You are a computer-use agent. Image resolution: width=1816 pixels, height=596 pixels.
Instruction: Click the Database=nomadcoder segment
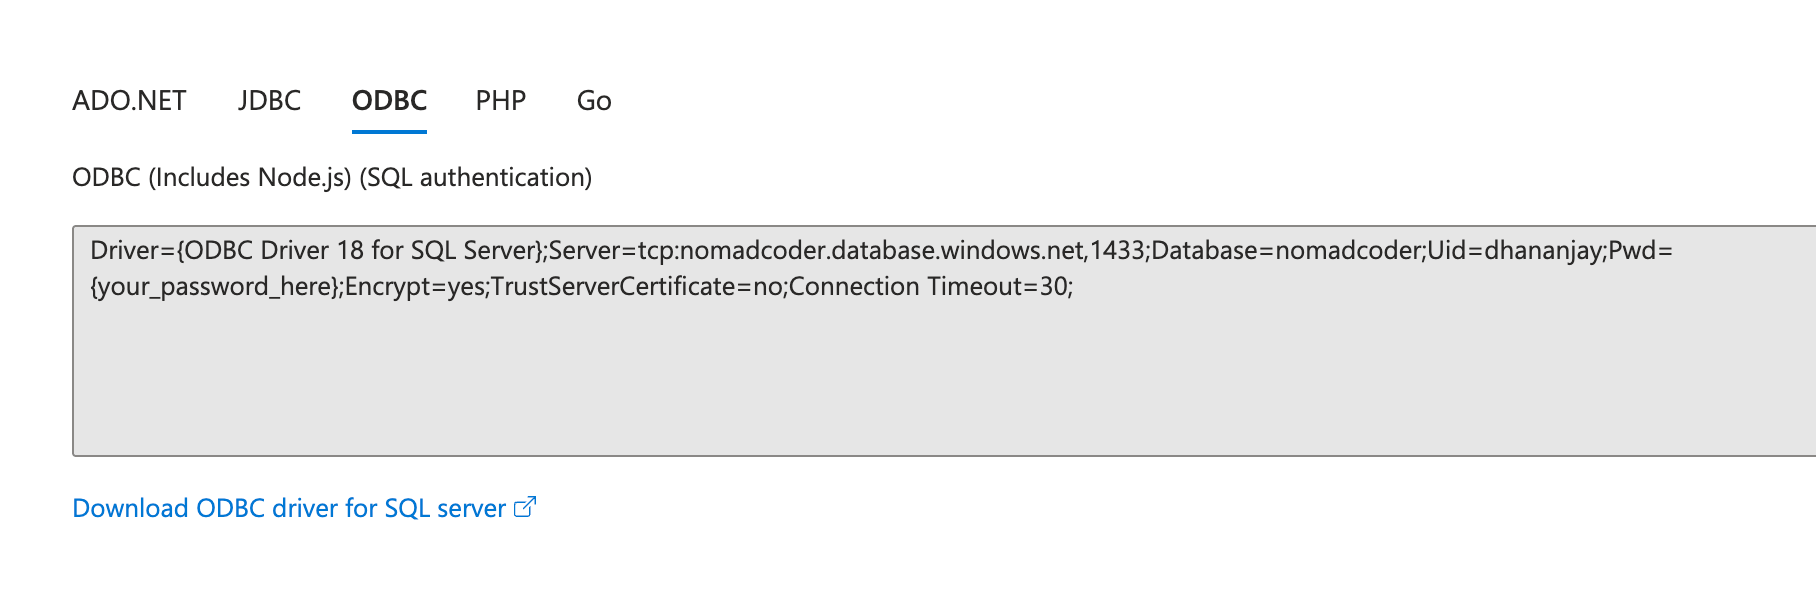coord(1285,250)
